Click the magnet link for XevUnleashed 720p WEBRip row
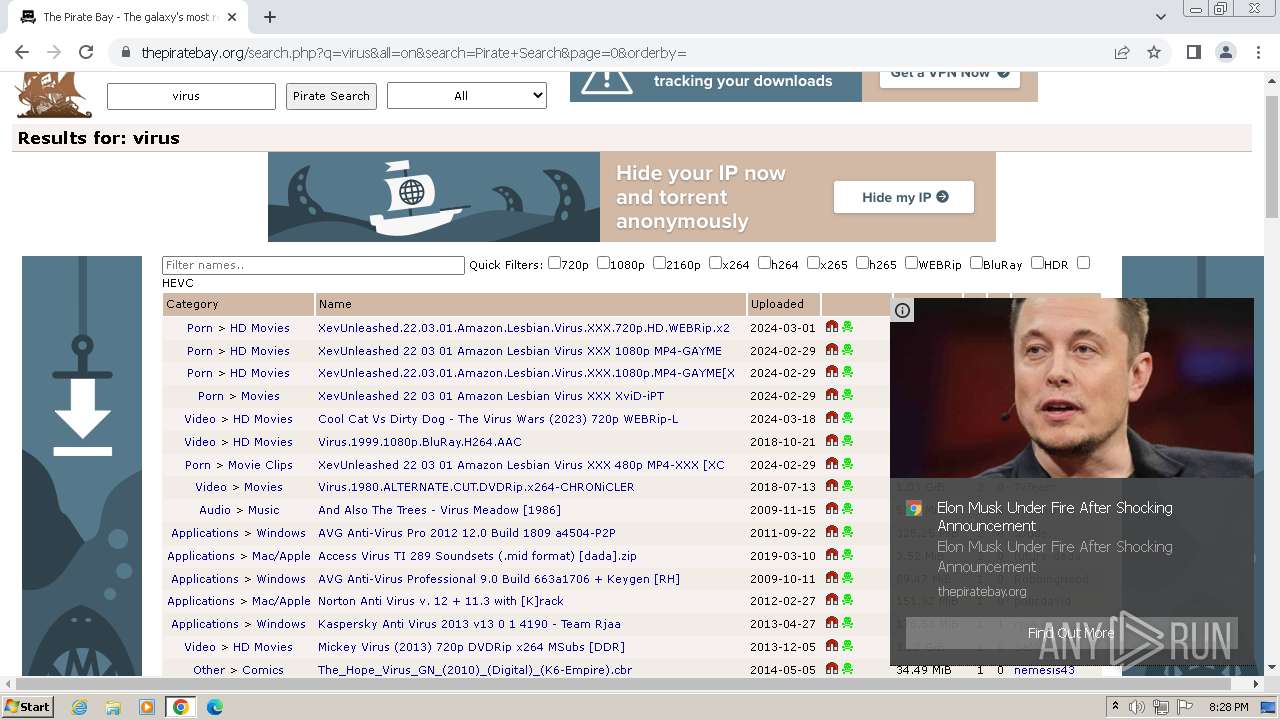Viewport: 1280px width, 720px height. pos(832,327)
